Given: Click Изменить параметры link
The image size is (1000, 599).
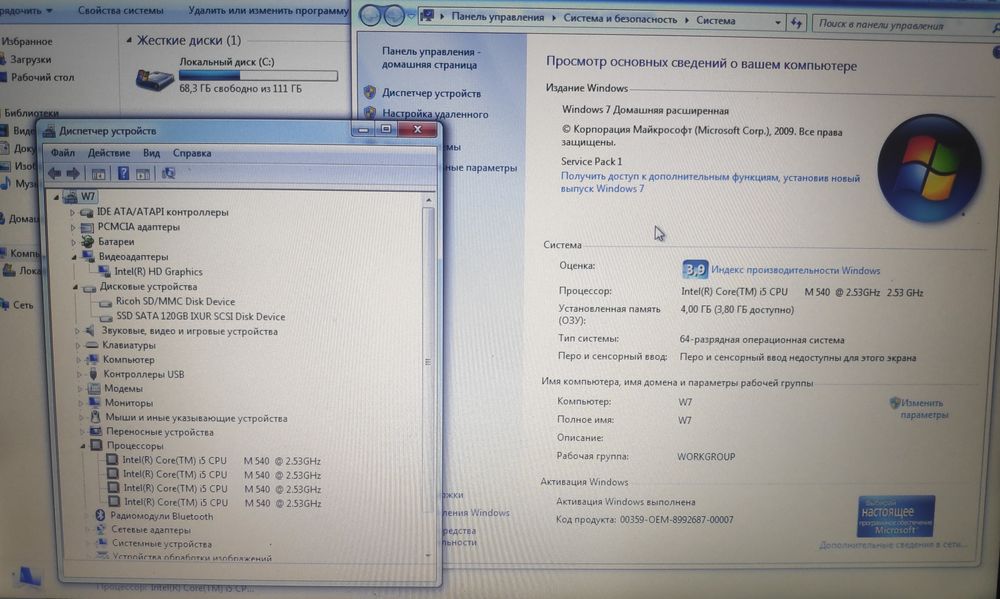Looking at the screenshot, I should [923, 409].
